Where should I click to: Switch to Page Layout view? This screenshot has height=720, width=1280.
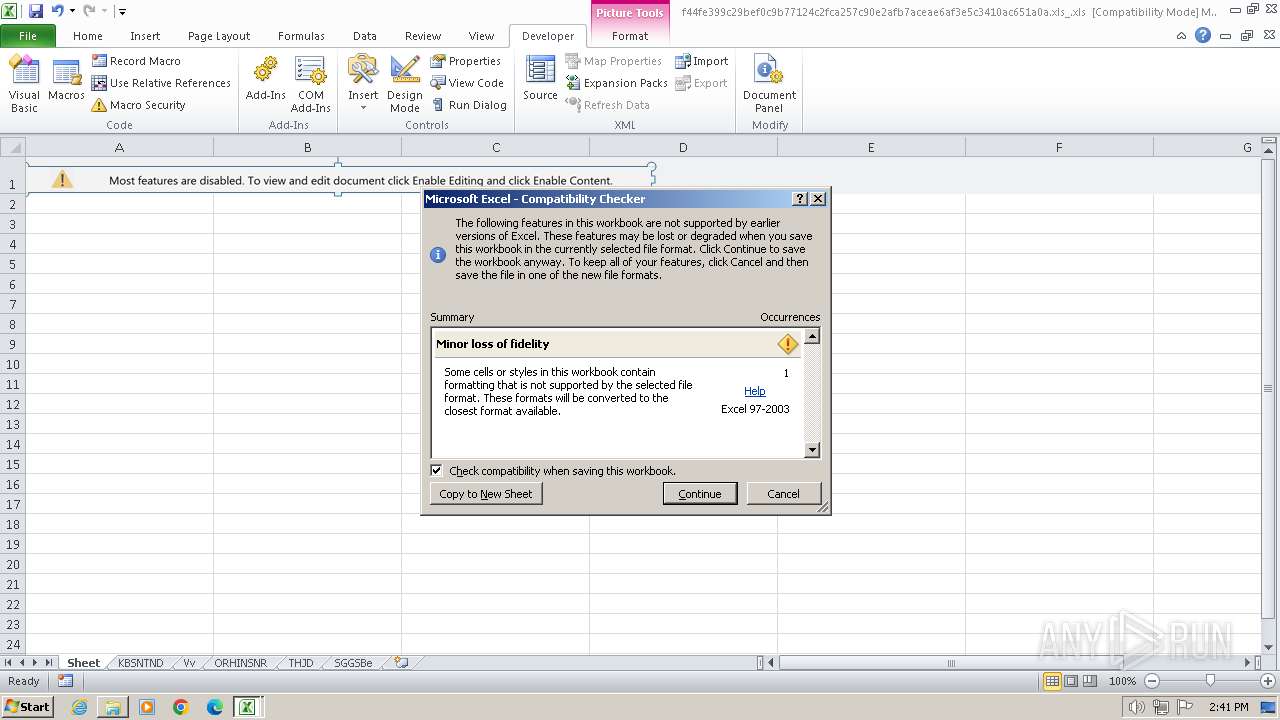(1071, 681)
